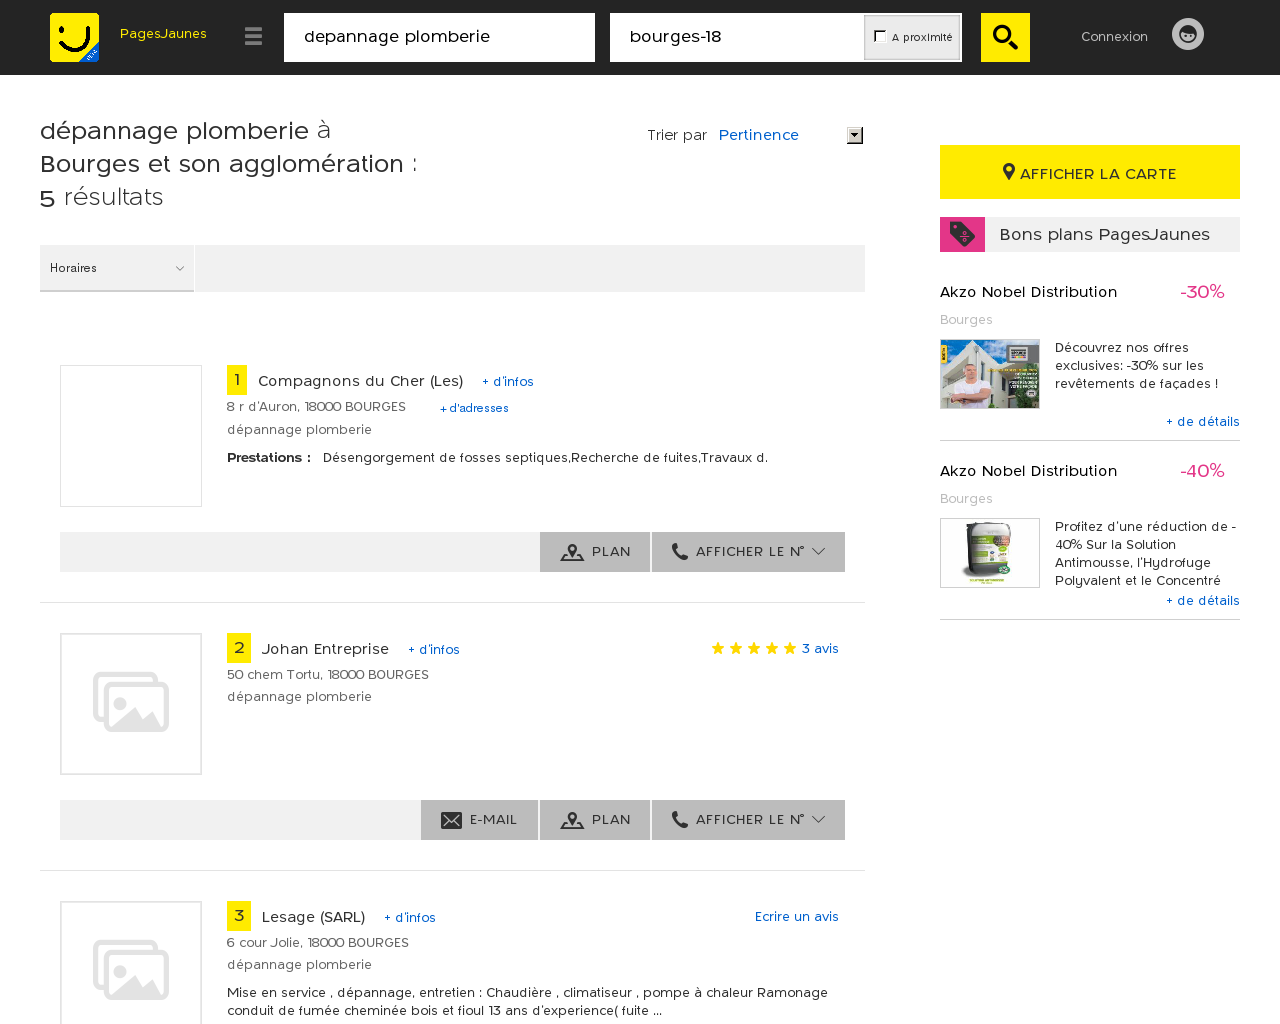1280x1024 pixels.
Task: Click Compagnons du Cher thumbnail box
Action: coord(131,436)
